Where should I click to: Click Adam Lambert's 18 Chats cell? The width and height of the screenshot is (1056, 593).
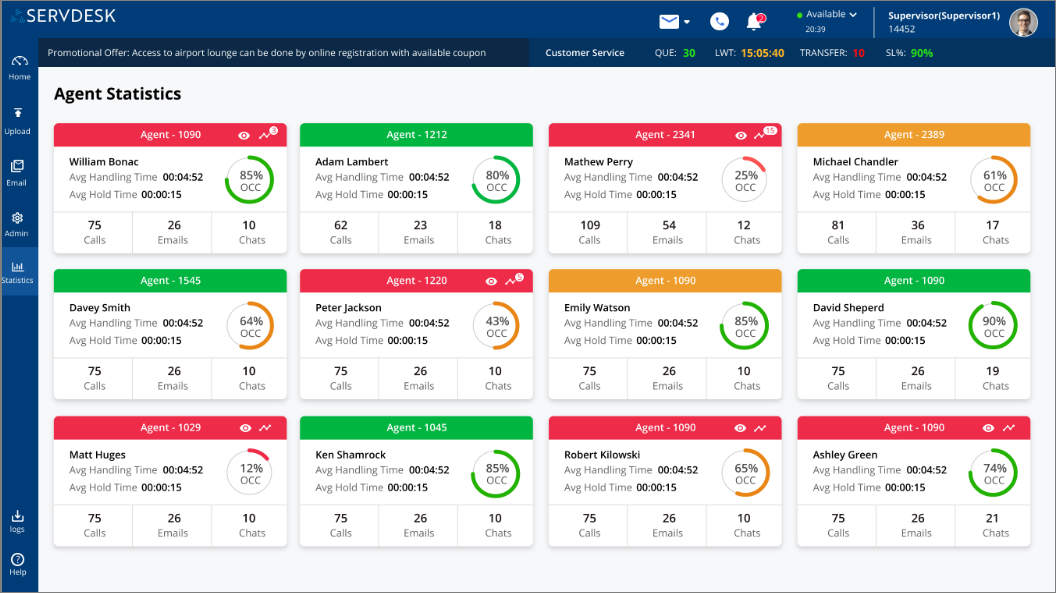(x=497, y=232)
